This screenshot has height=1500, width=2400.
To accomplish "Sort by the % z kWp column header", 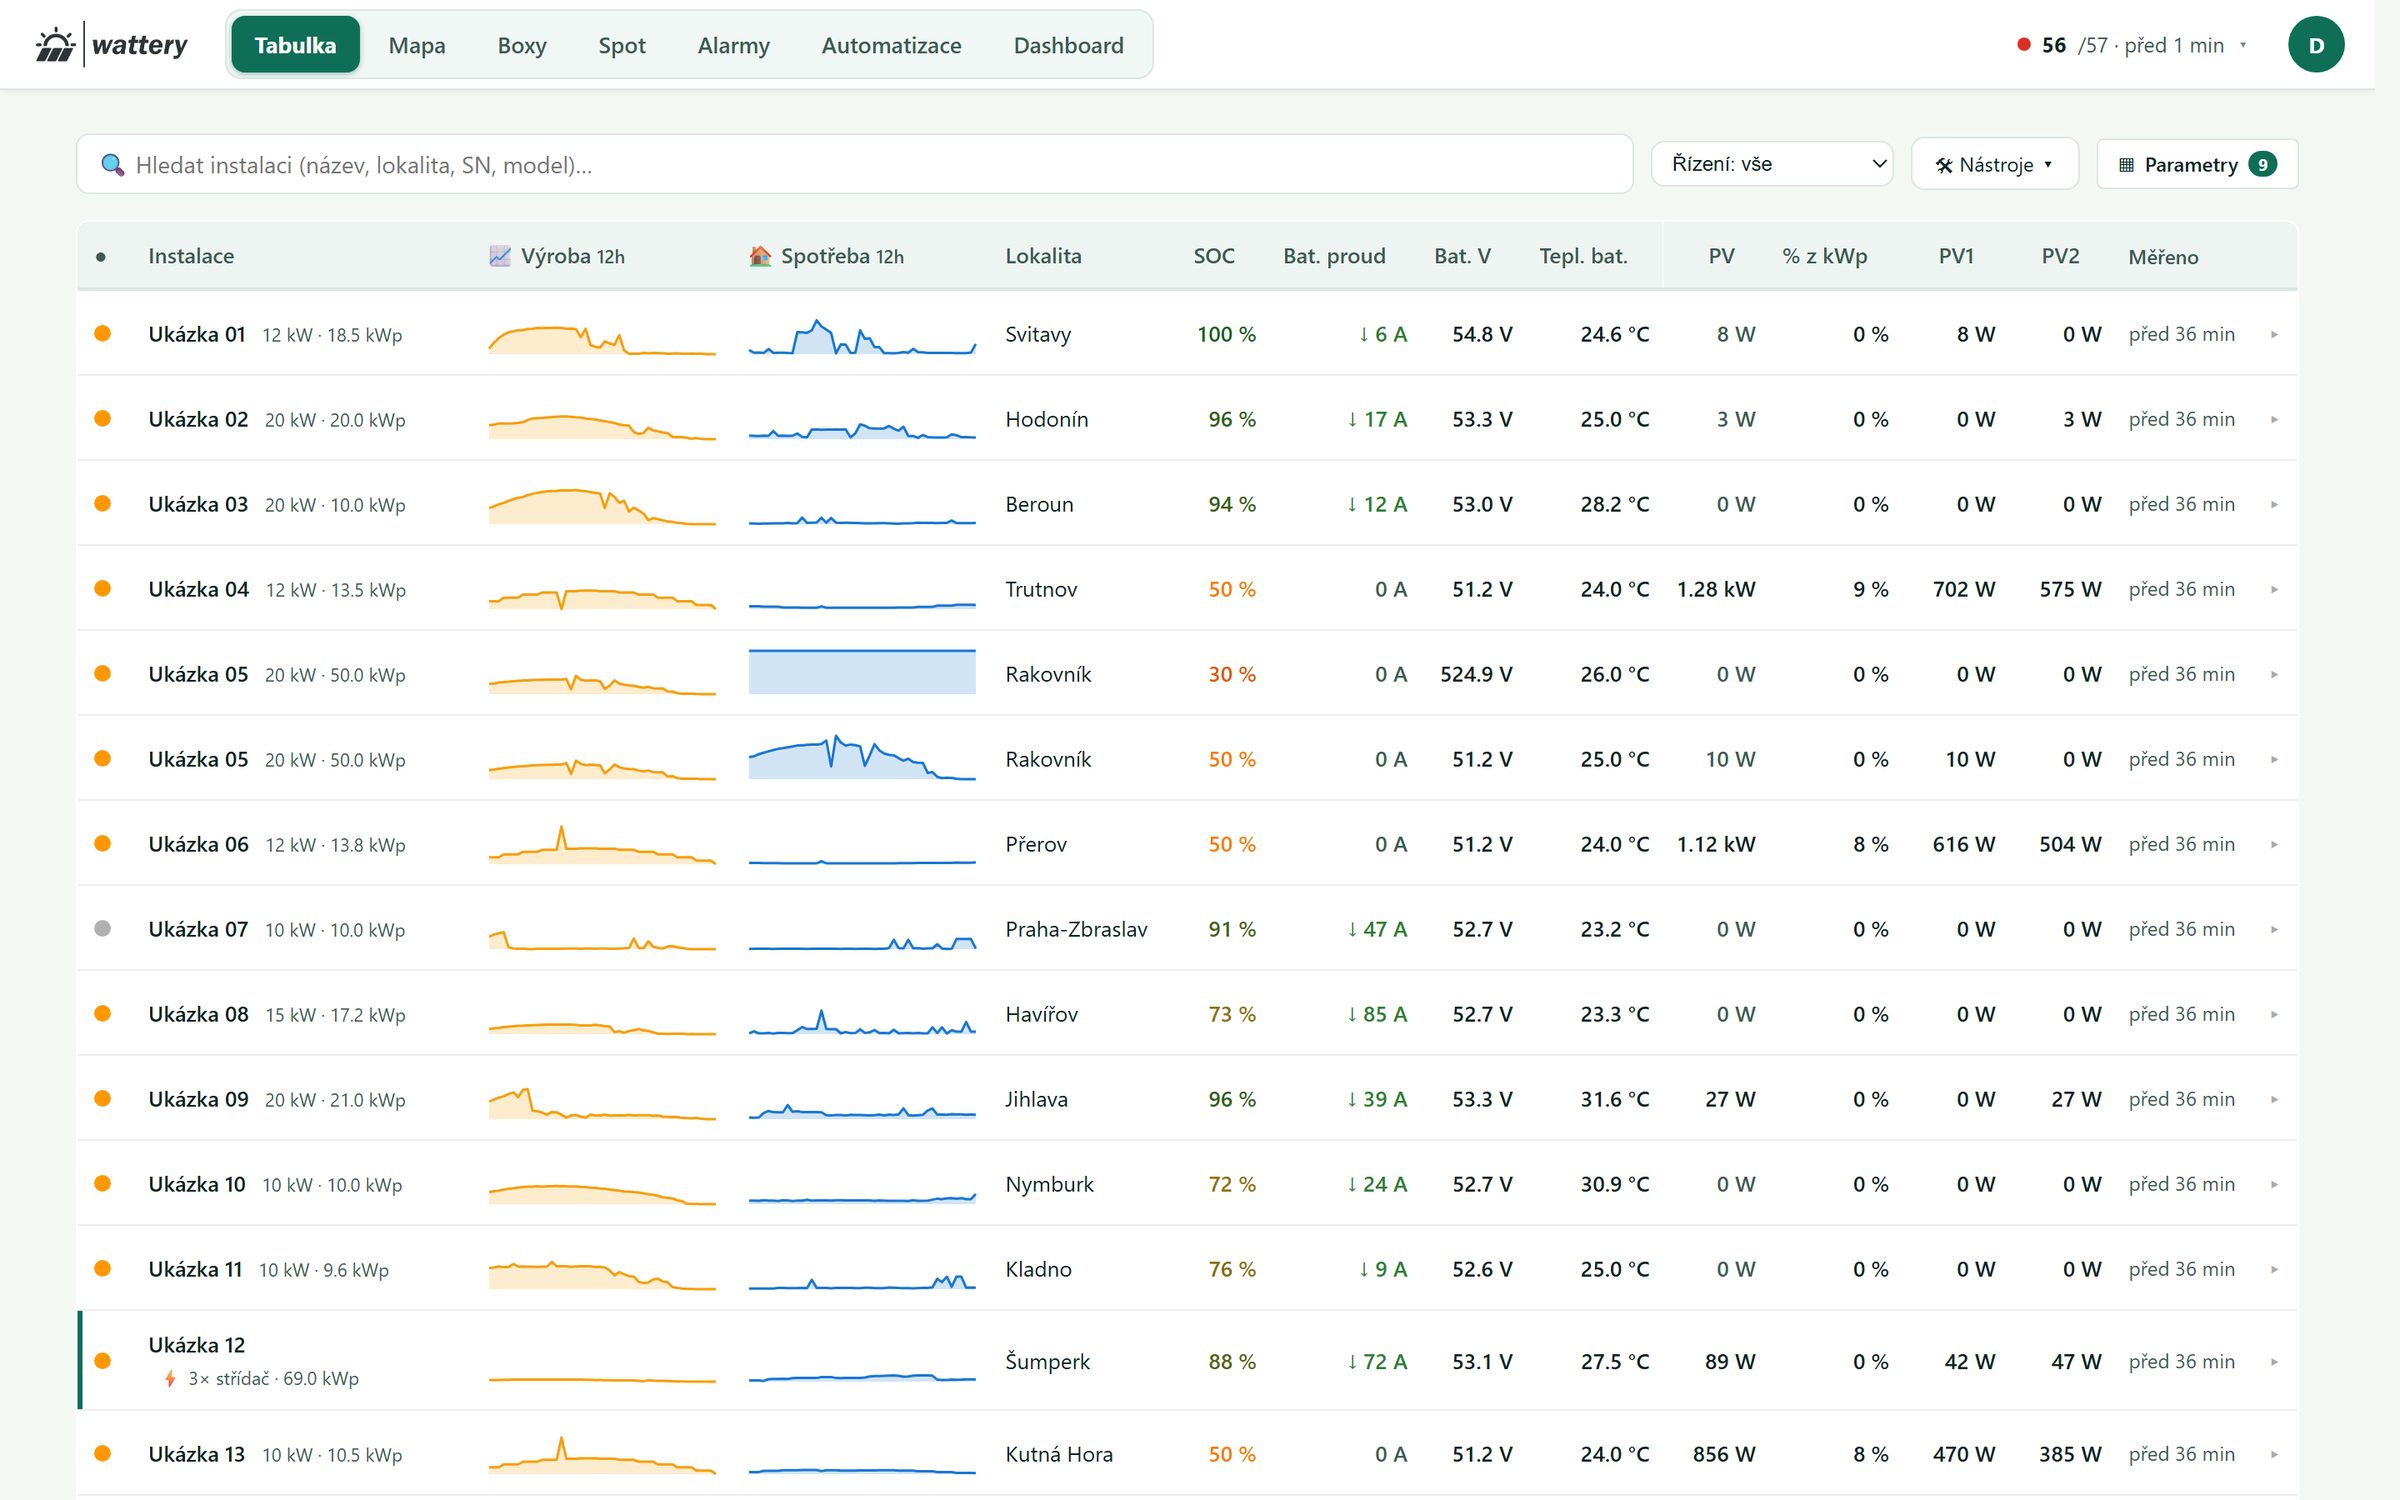I will pos(1824,256).
